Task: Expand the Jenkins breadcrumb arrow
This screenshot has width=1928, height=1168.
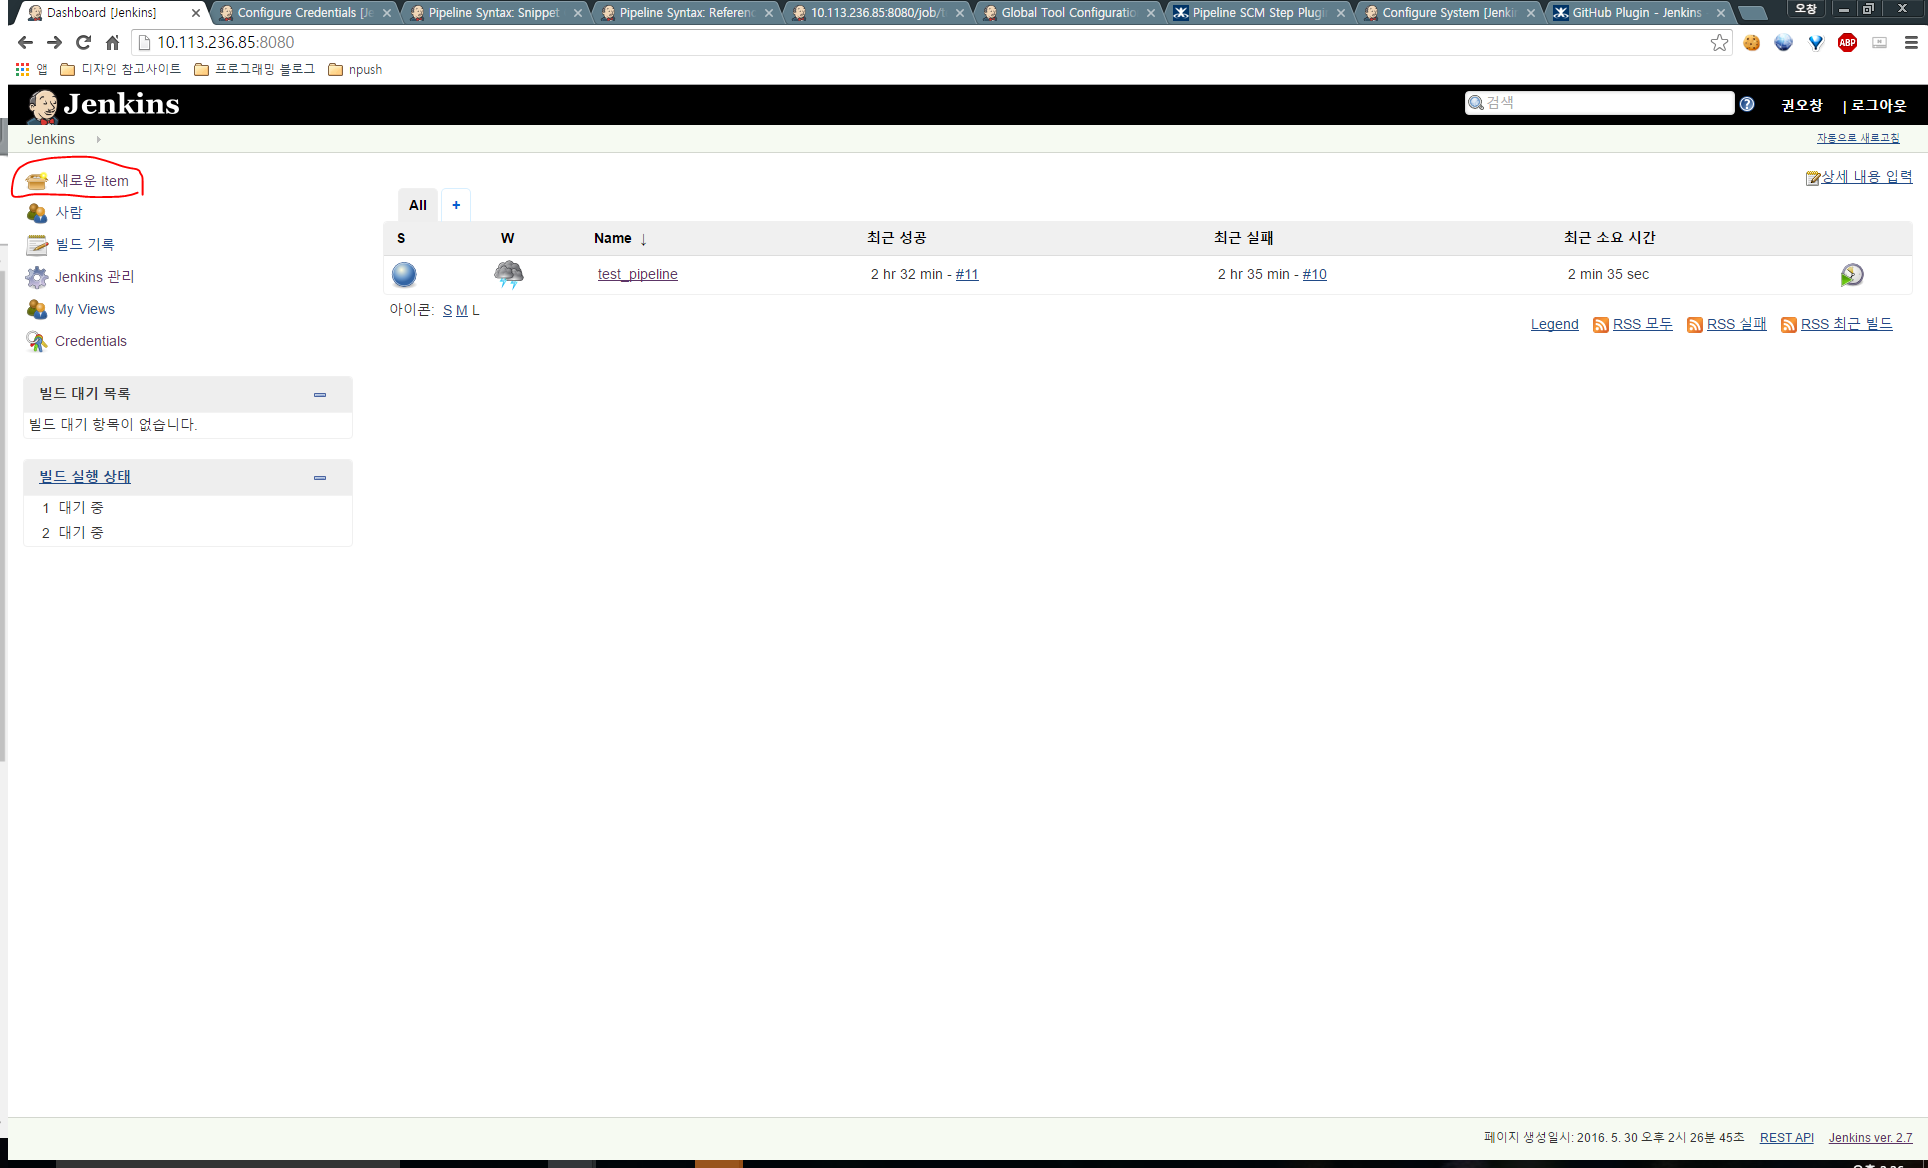Action: [98, 139]
